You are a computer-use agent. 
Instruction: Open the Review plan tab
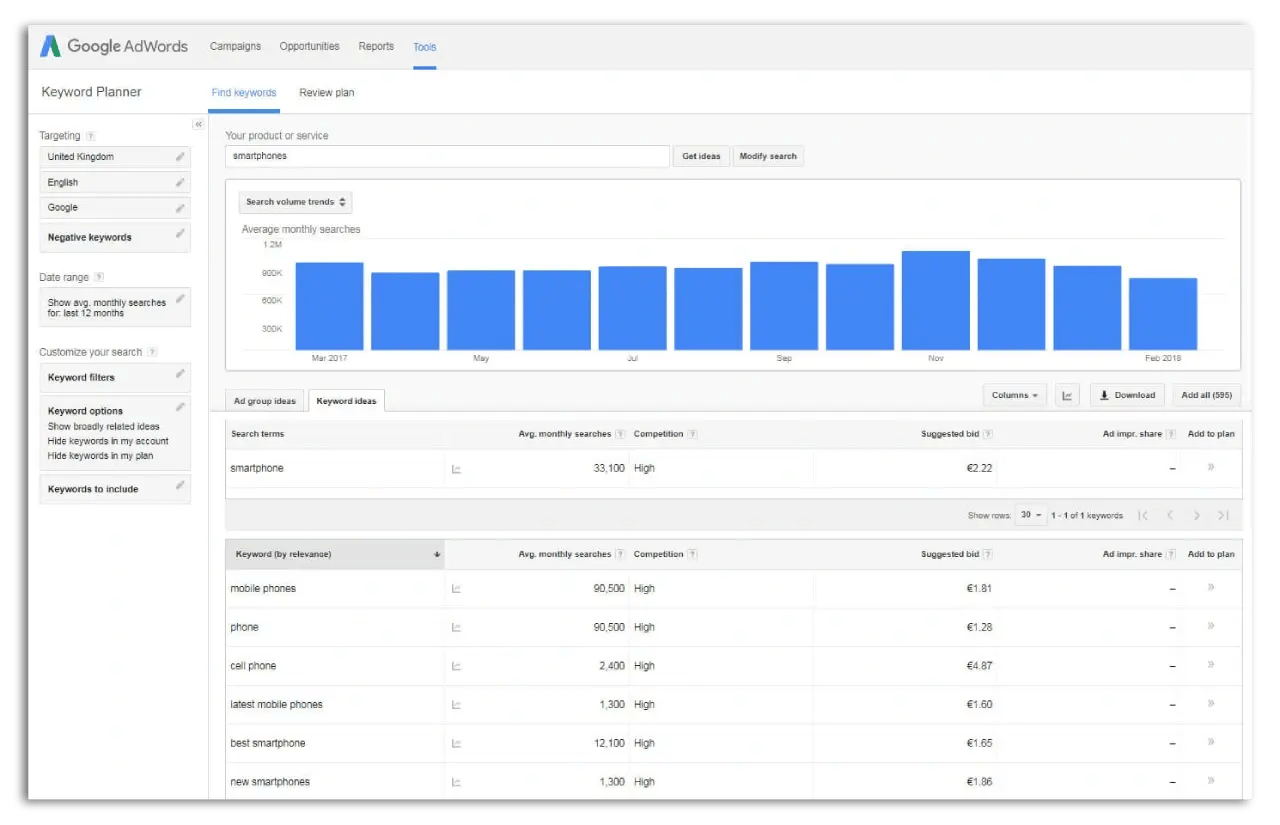point(326,92)
